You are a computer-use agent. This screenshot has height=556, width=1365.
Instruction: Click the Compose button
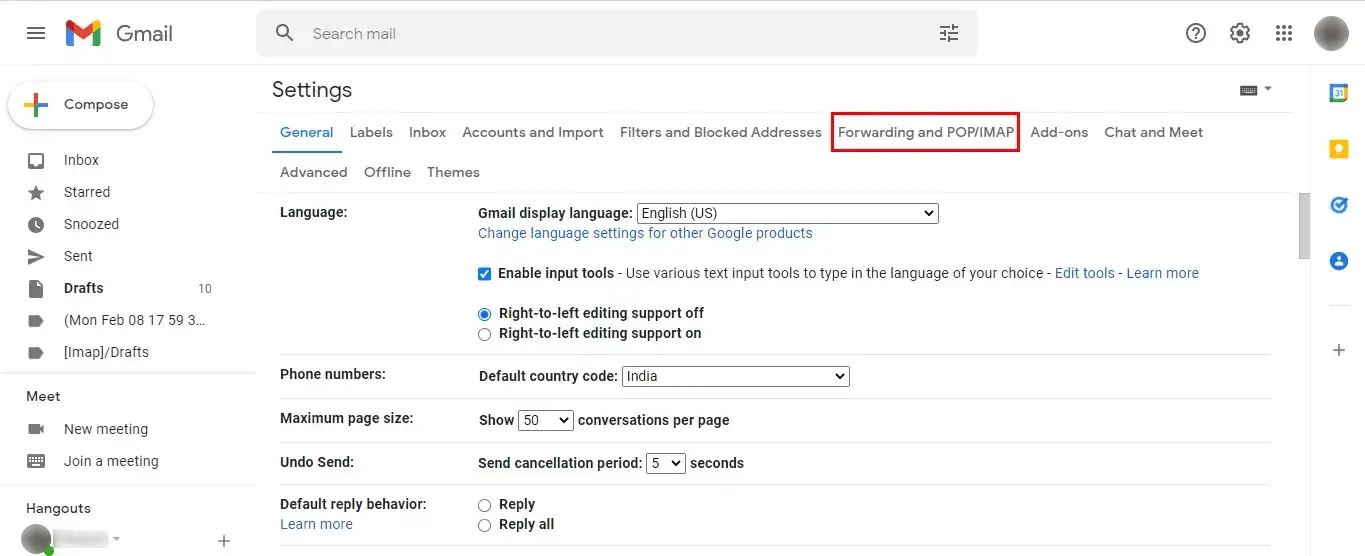pyautogui.click(x=81, y=105)
